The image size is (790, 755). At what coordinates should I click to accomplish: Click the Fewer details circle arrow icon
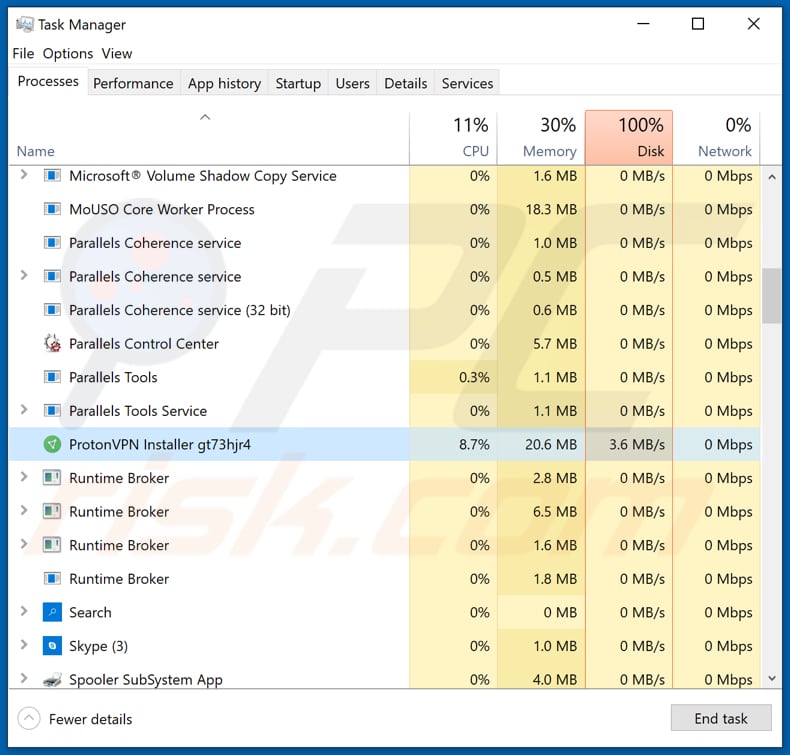tap(29, 719)
